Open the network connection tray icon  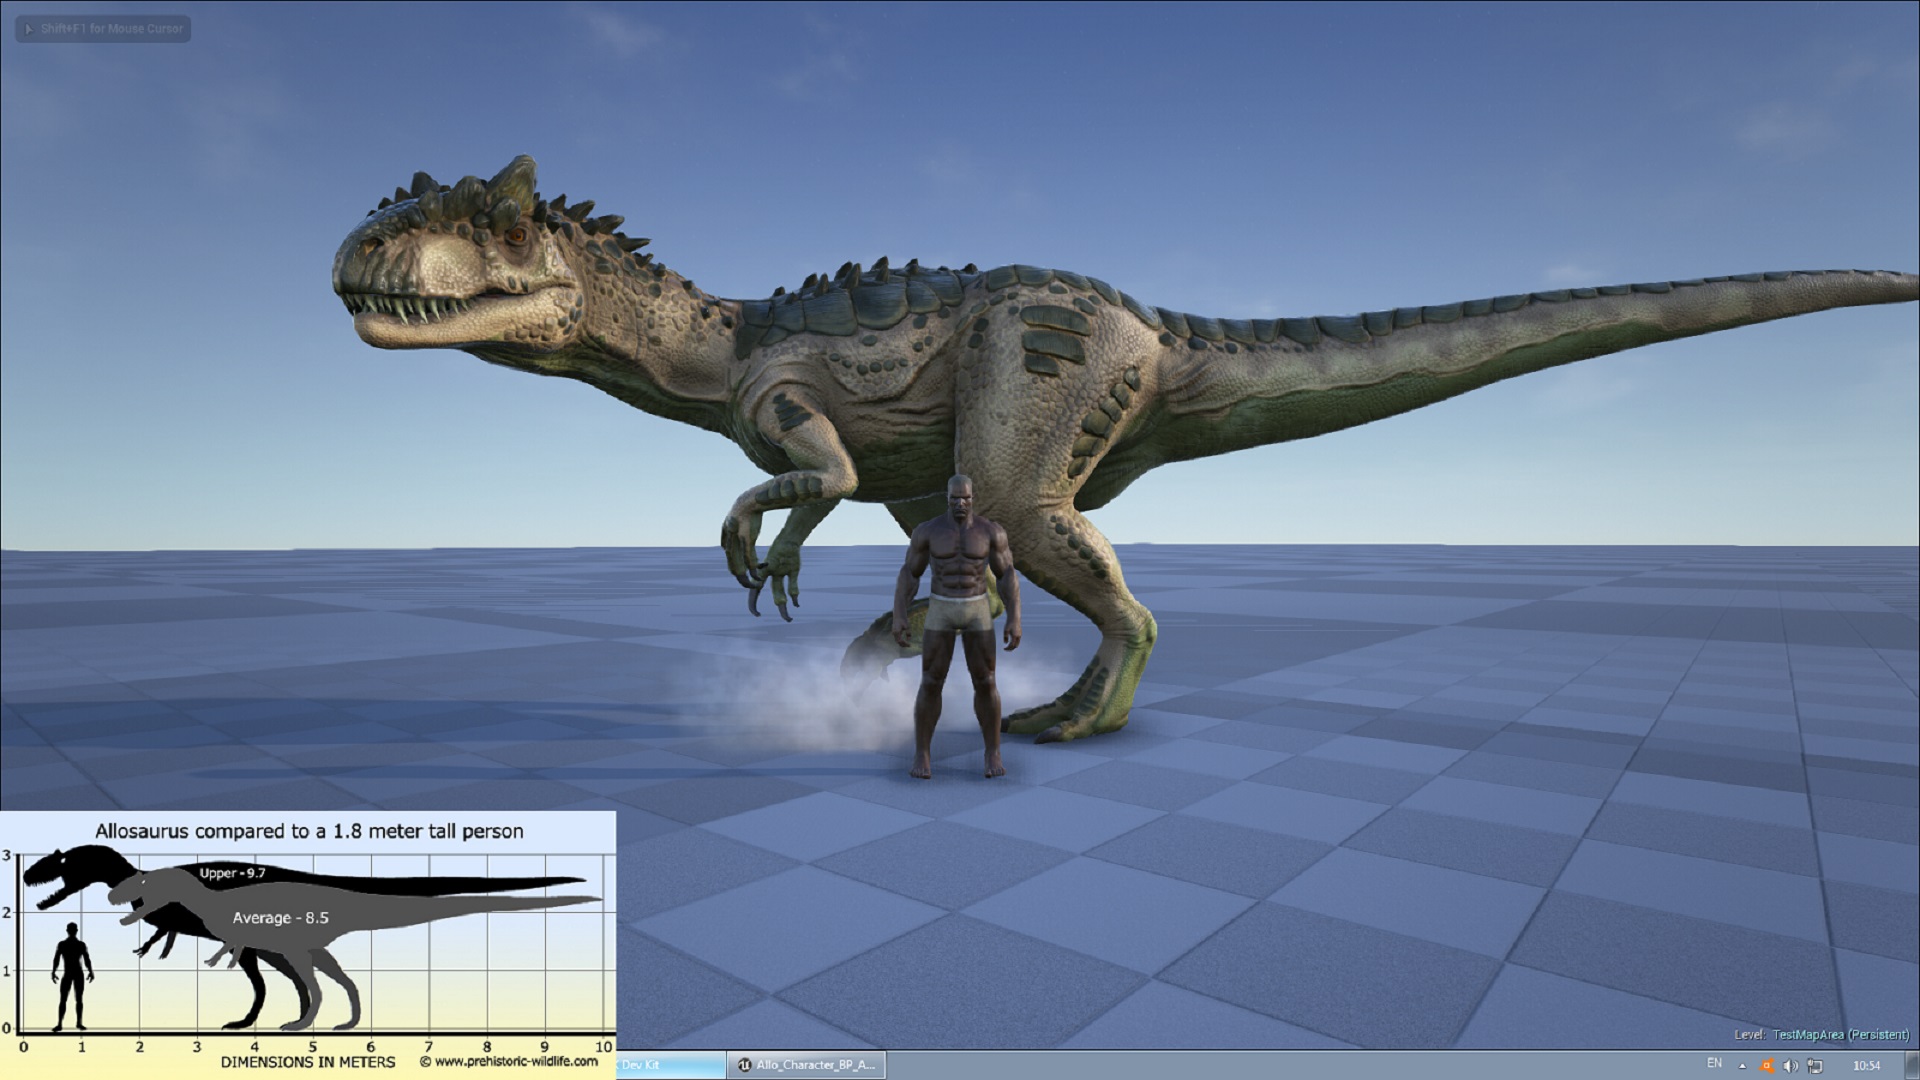point(1815,1066)
